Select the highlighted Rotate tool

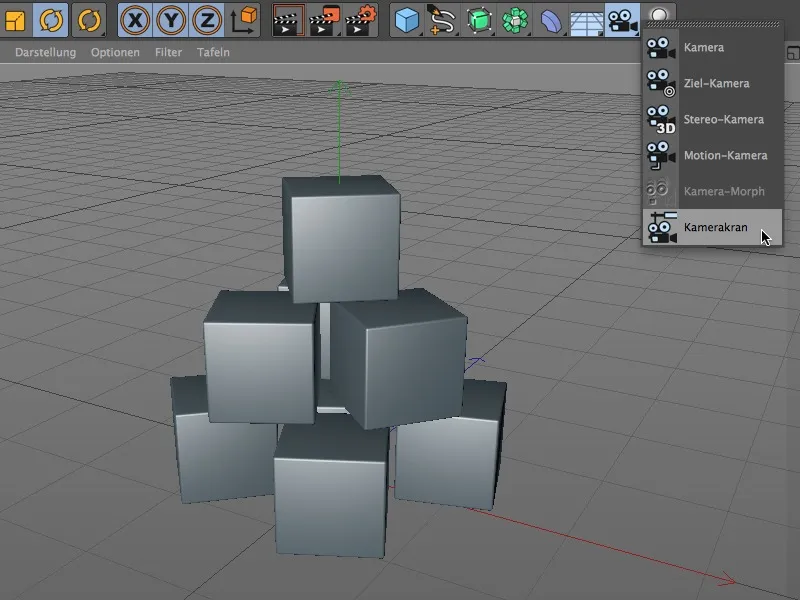51,20
